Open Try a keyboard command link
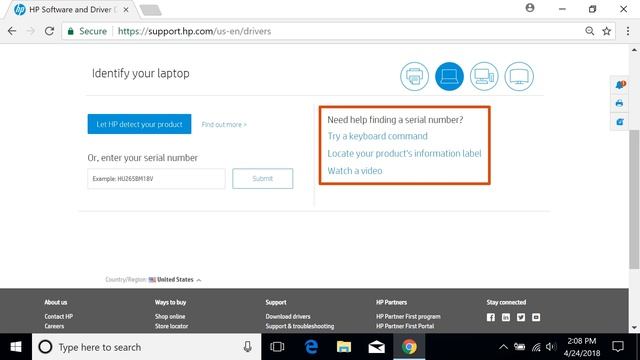Viewport: 640px width, 360px height. tap(378, 136)
